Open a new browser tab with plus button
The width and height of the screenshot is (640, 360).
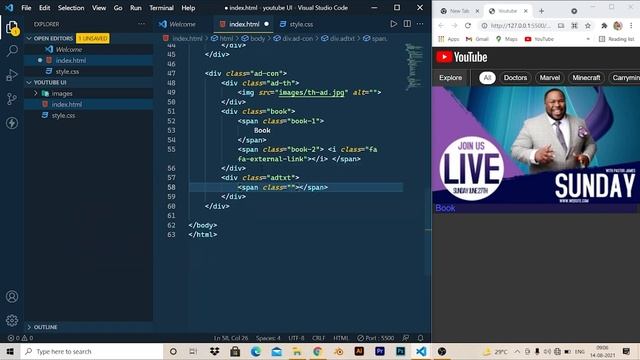542,11
